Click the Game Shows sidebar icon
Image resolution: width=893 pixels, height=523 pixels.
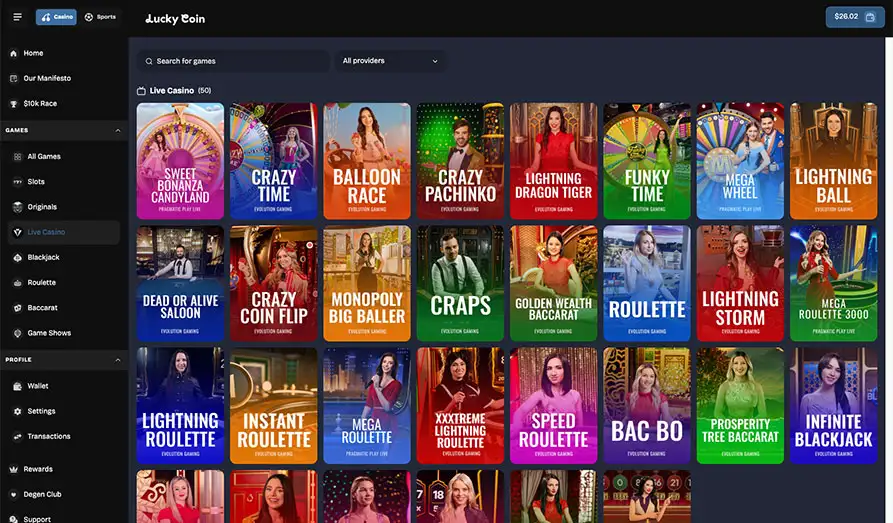pos(18,333)
